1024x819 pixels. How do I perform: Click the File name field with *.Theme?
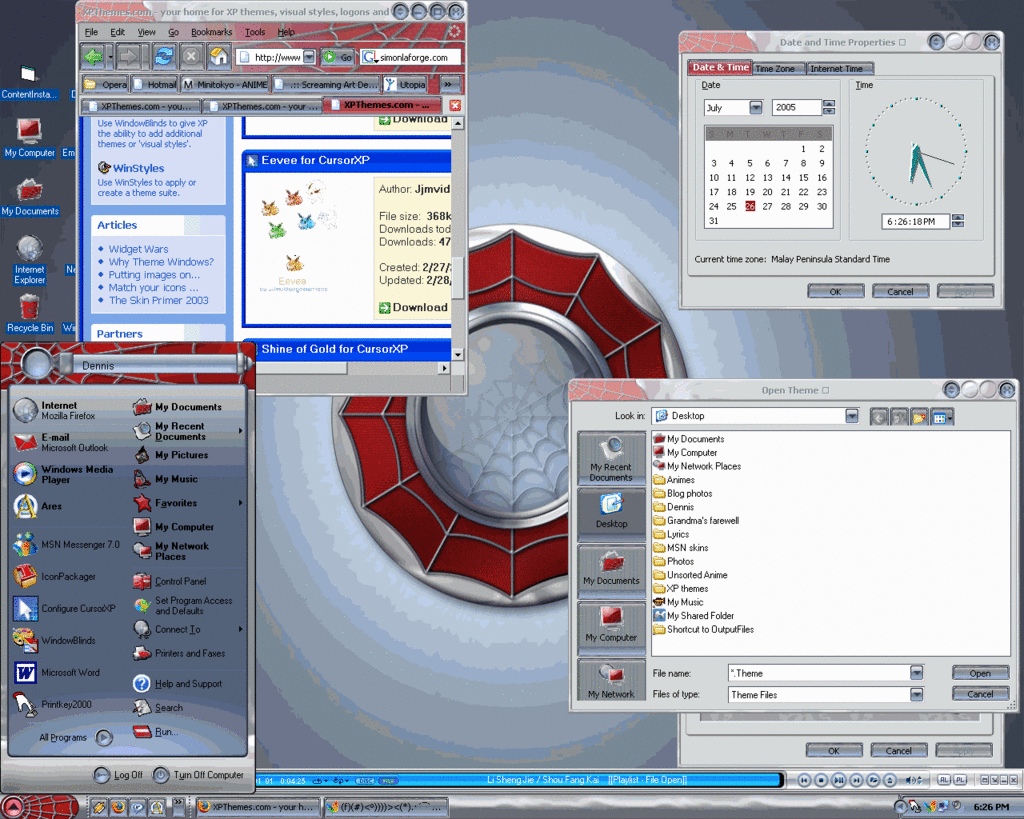click(x=819, y=673)
